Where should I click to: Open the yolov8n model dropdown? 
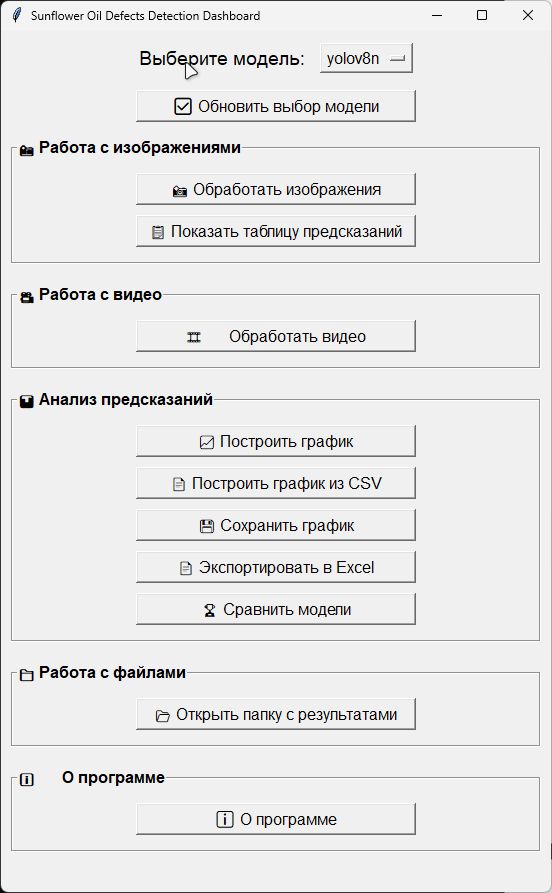pos(366,58)
